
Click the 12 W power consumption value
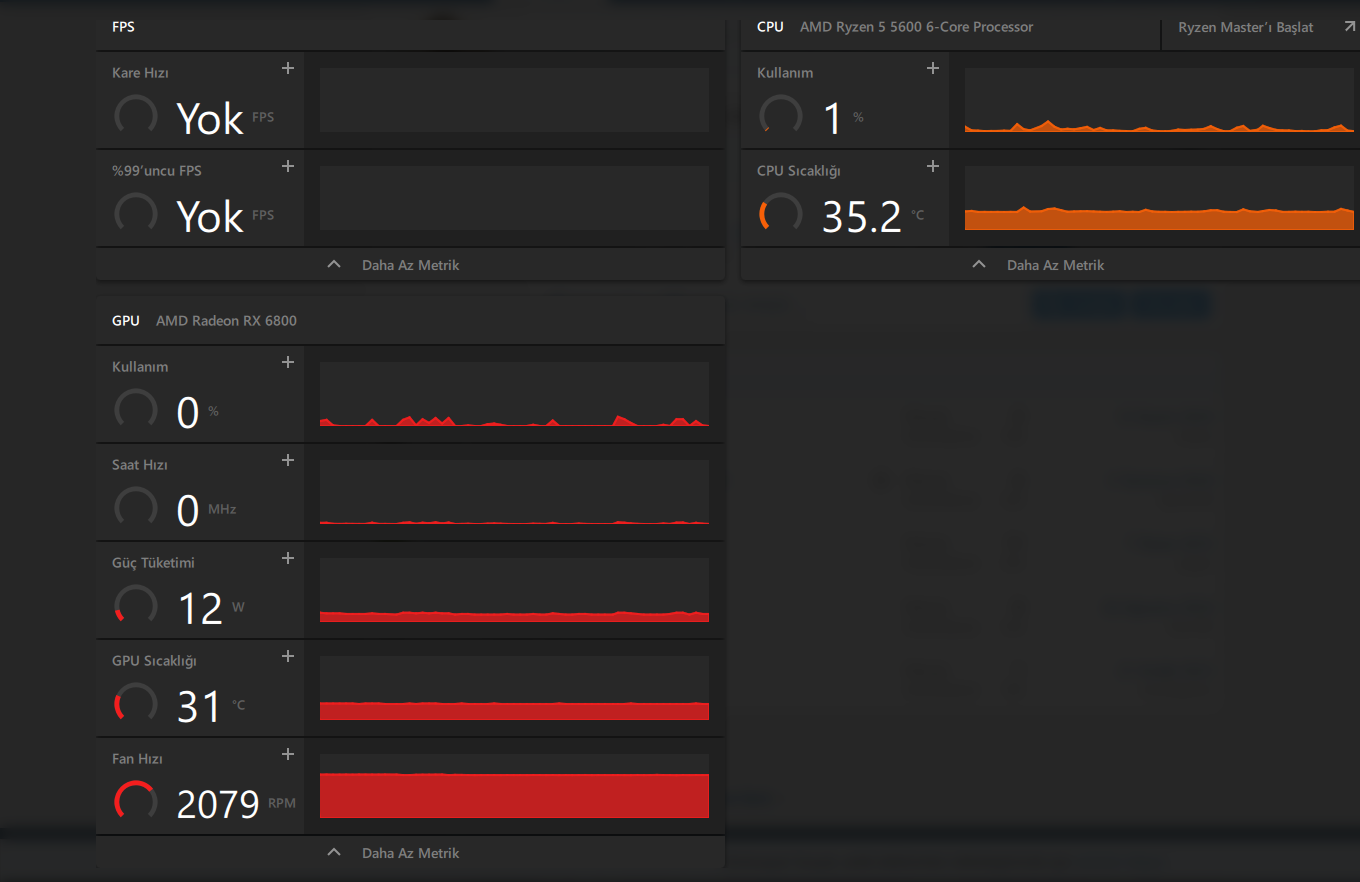(x=200, y=608)
